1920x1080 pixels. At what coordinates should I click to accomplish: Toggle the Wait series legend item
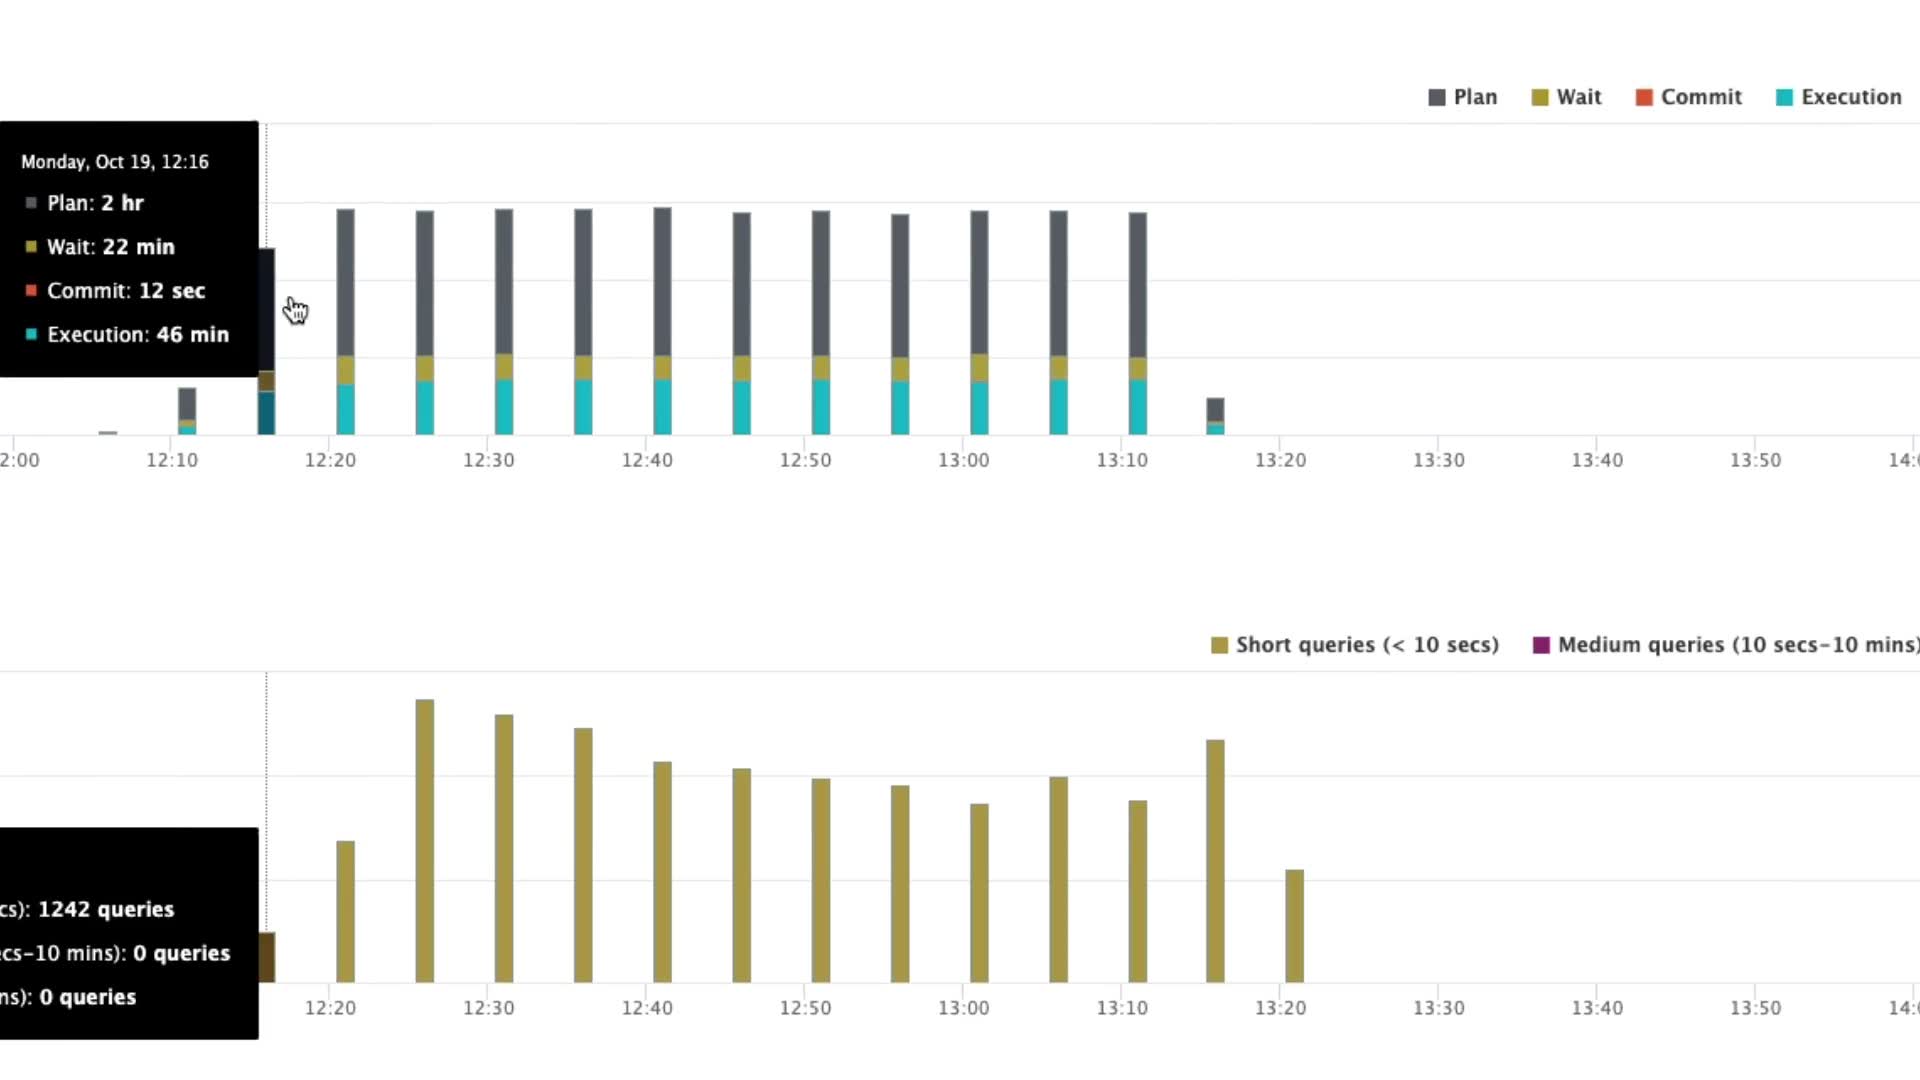[x=1578, y=97]
